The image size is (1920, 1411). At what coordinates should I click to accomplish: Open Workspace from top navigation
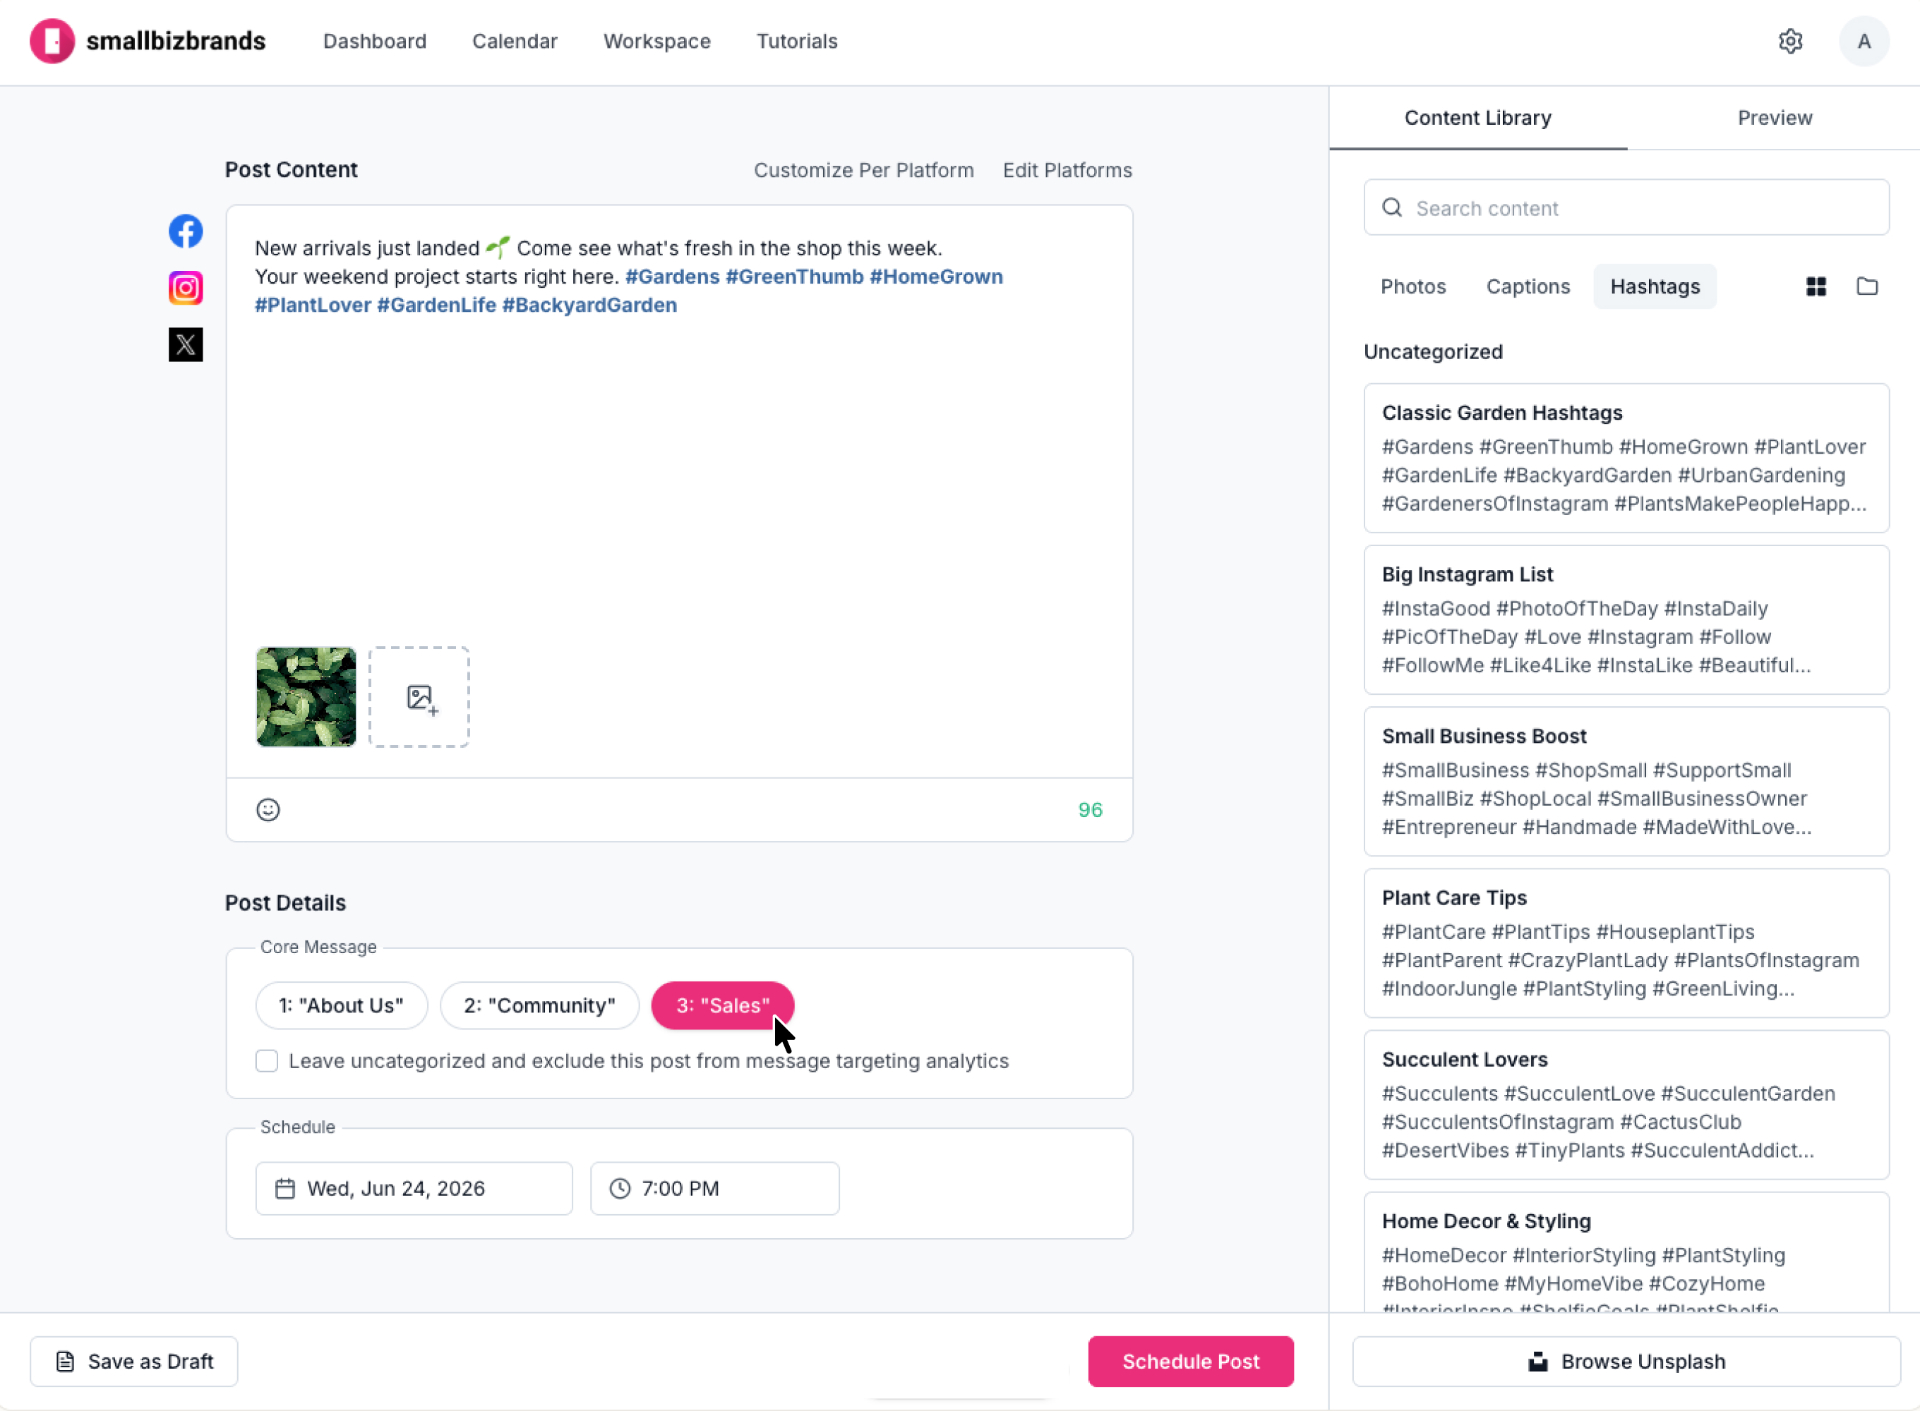coord(657,41)
